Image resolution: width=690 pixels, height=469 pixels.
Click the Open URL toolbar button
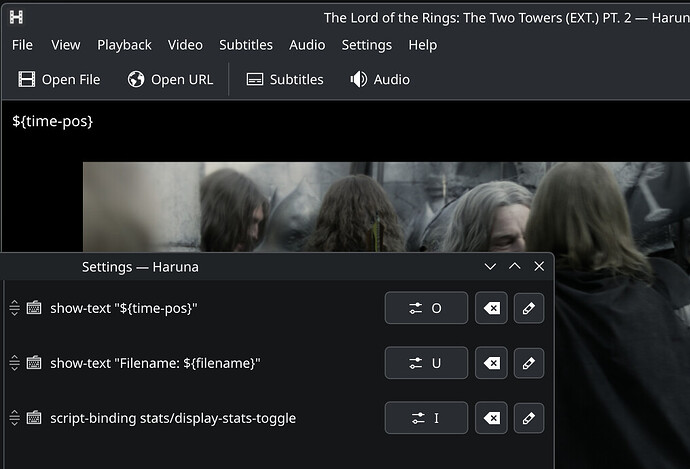pos(171,79)
